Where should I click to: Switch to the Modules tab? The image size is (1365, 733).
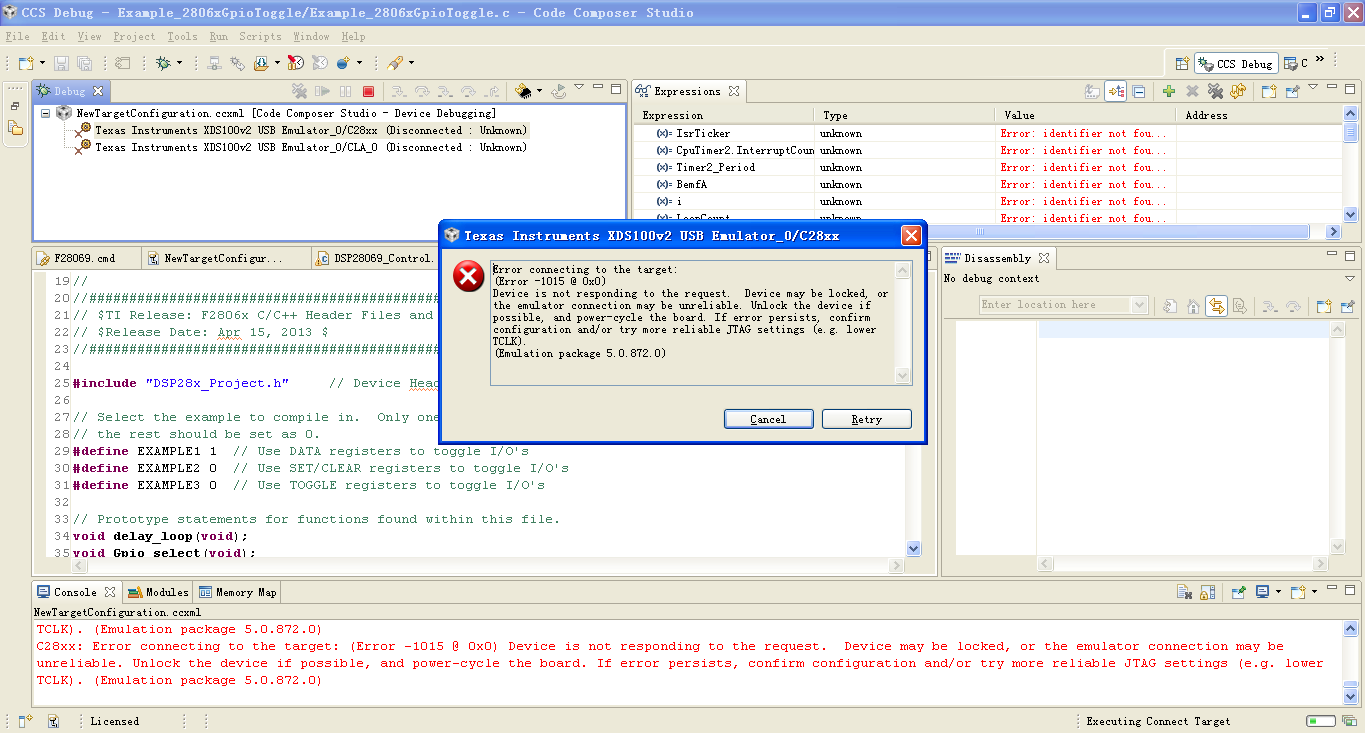[x=158, y=592]
